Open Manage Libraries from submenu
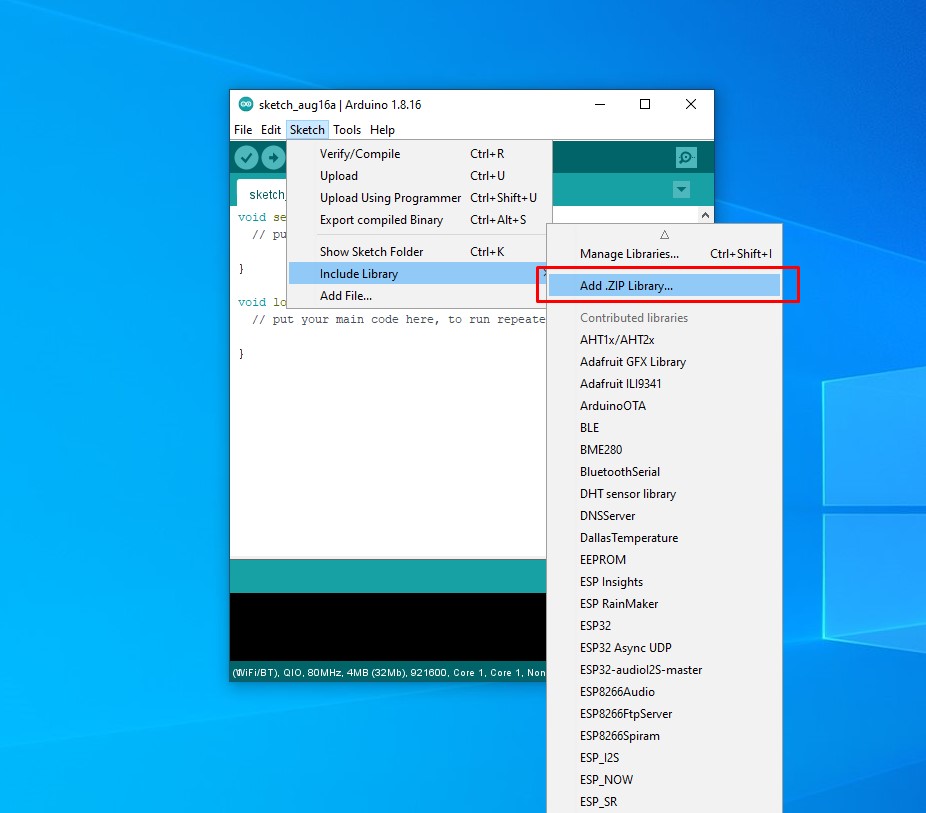926x813 pixels. 629,254
